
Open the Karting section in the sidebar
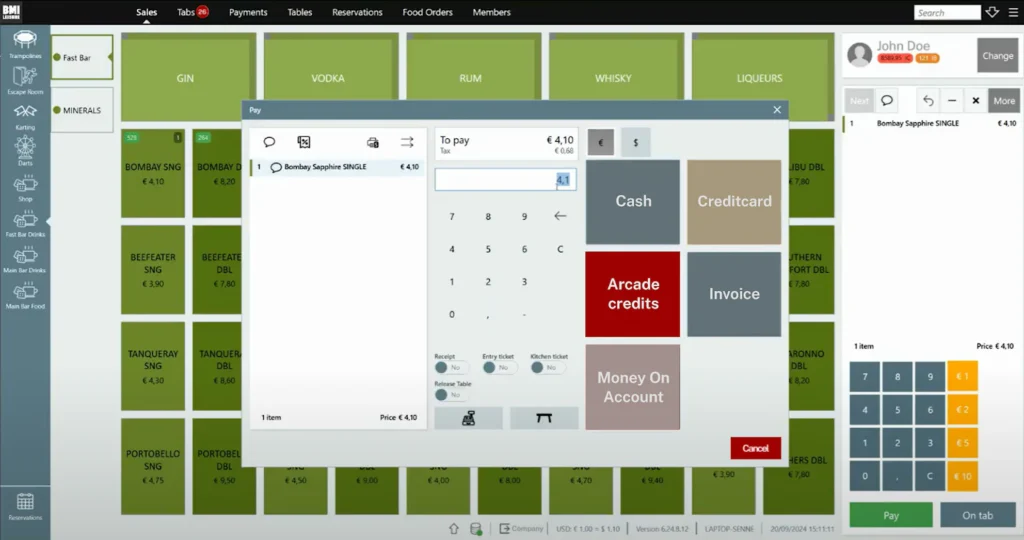tap(25, 114)
